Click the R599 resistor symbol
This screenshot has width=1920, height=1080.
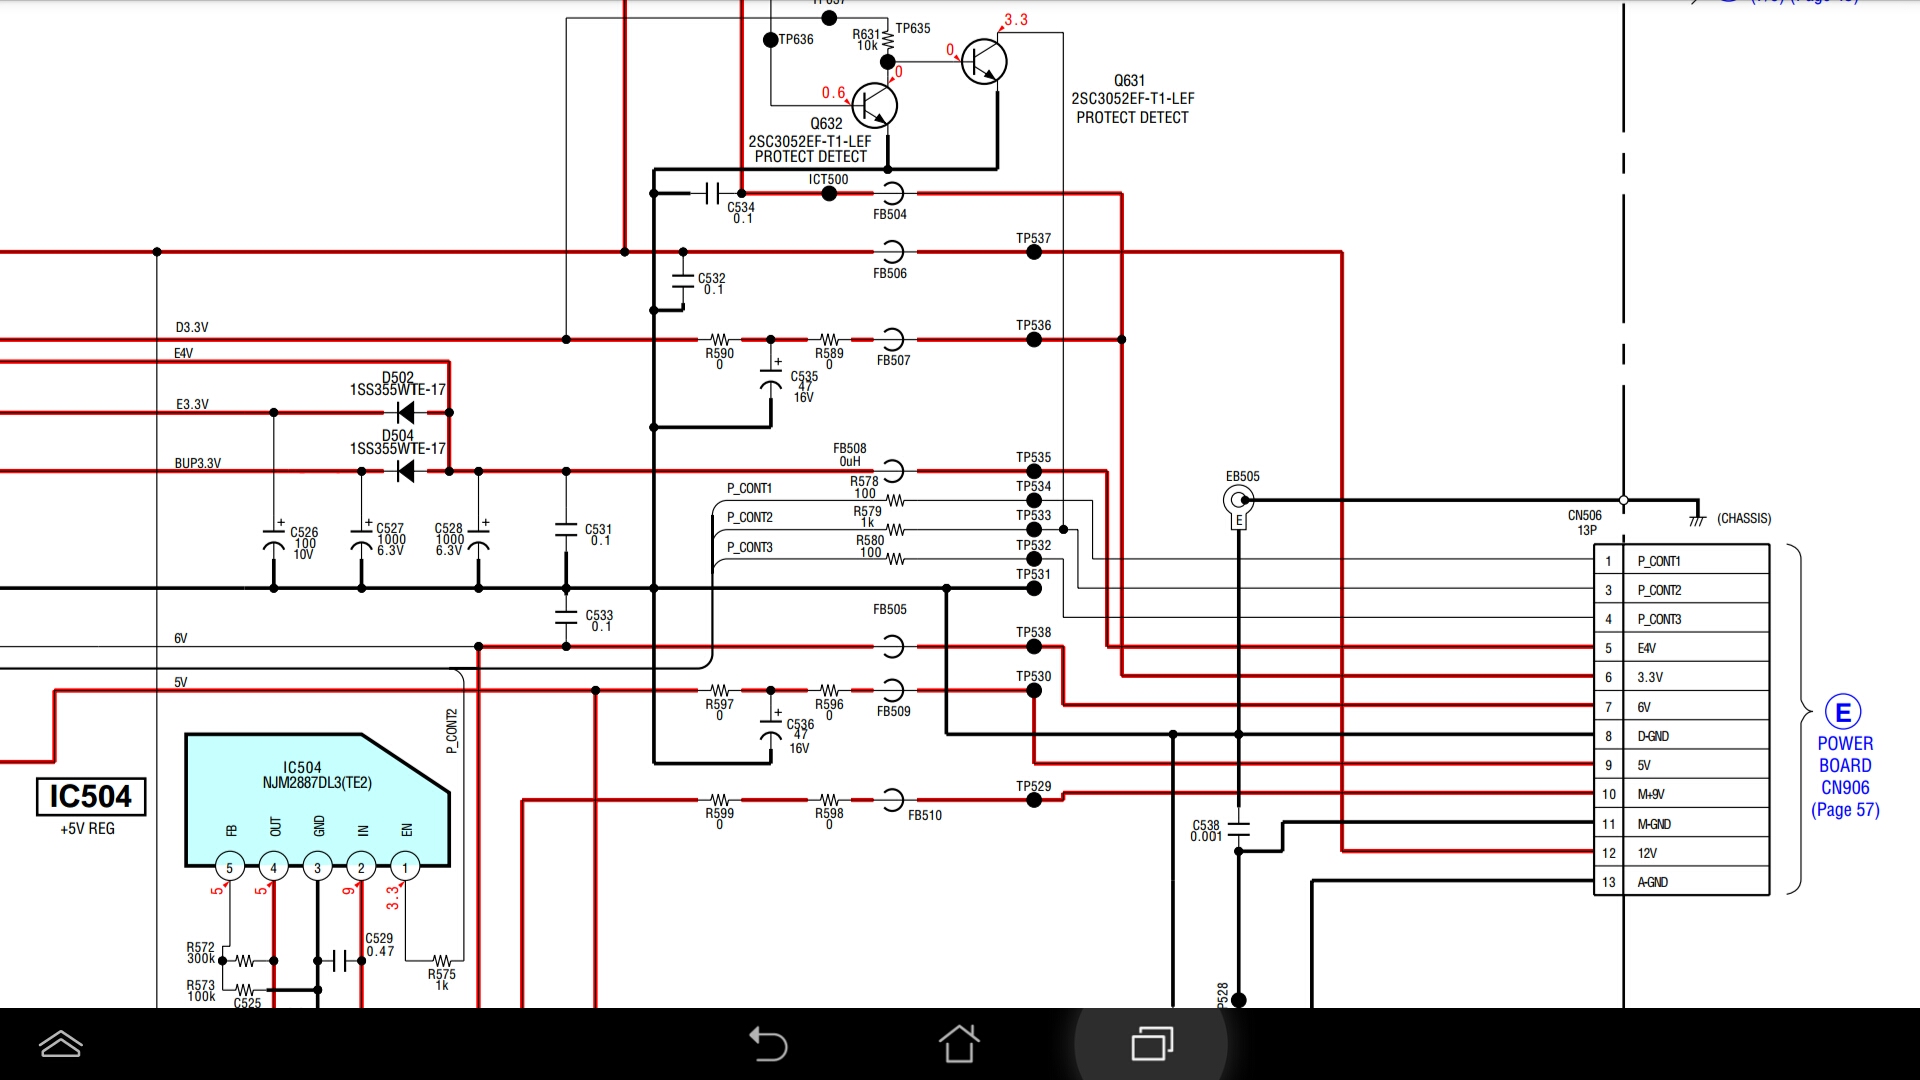point(719,800)
